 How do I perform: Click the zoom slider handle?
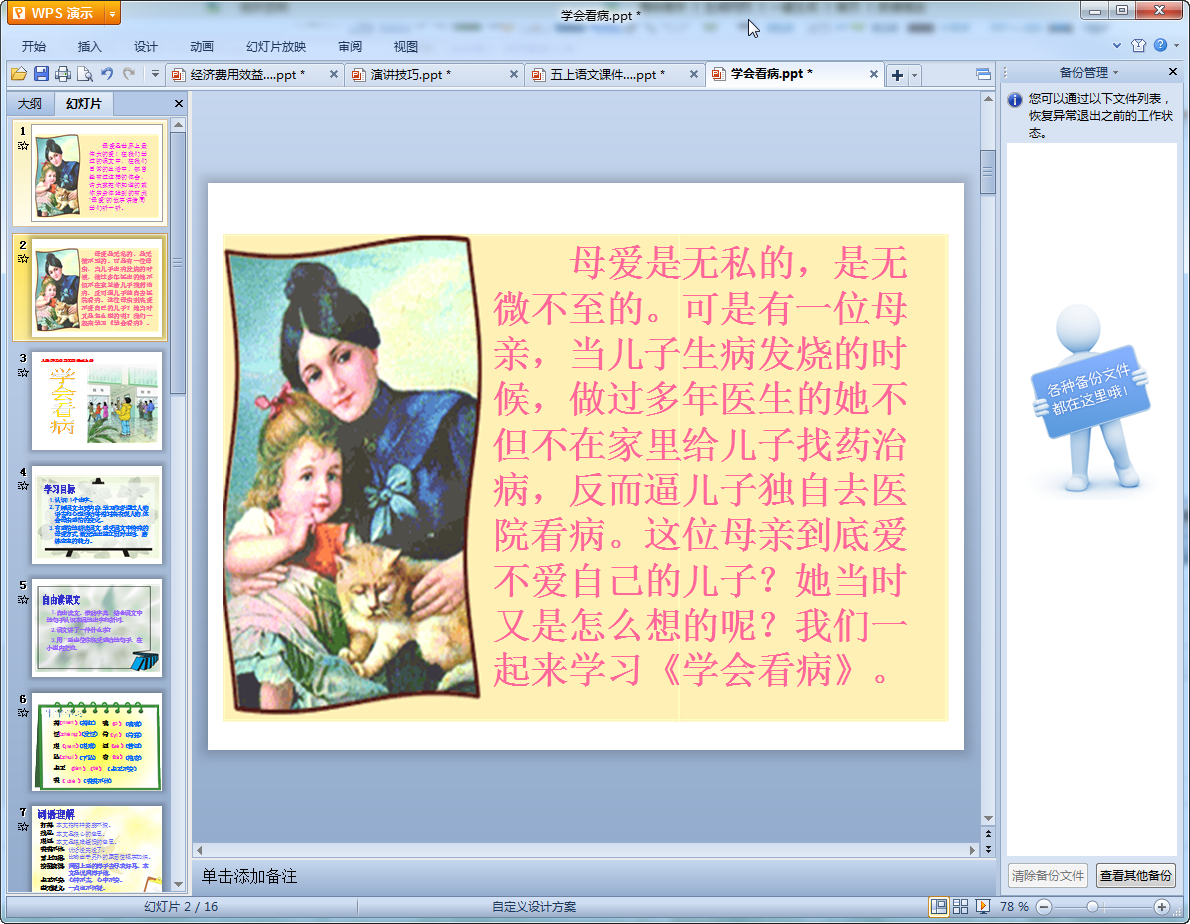click(1092, 907)
